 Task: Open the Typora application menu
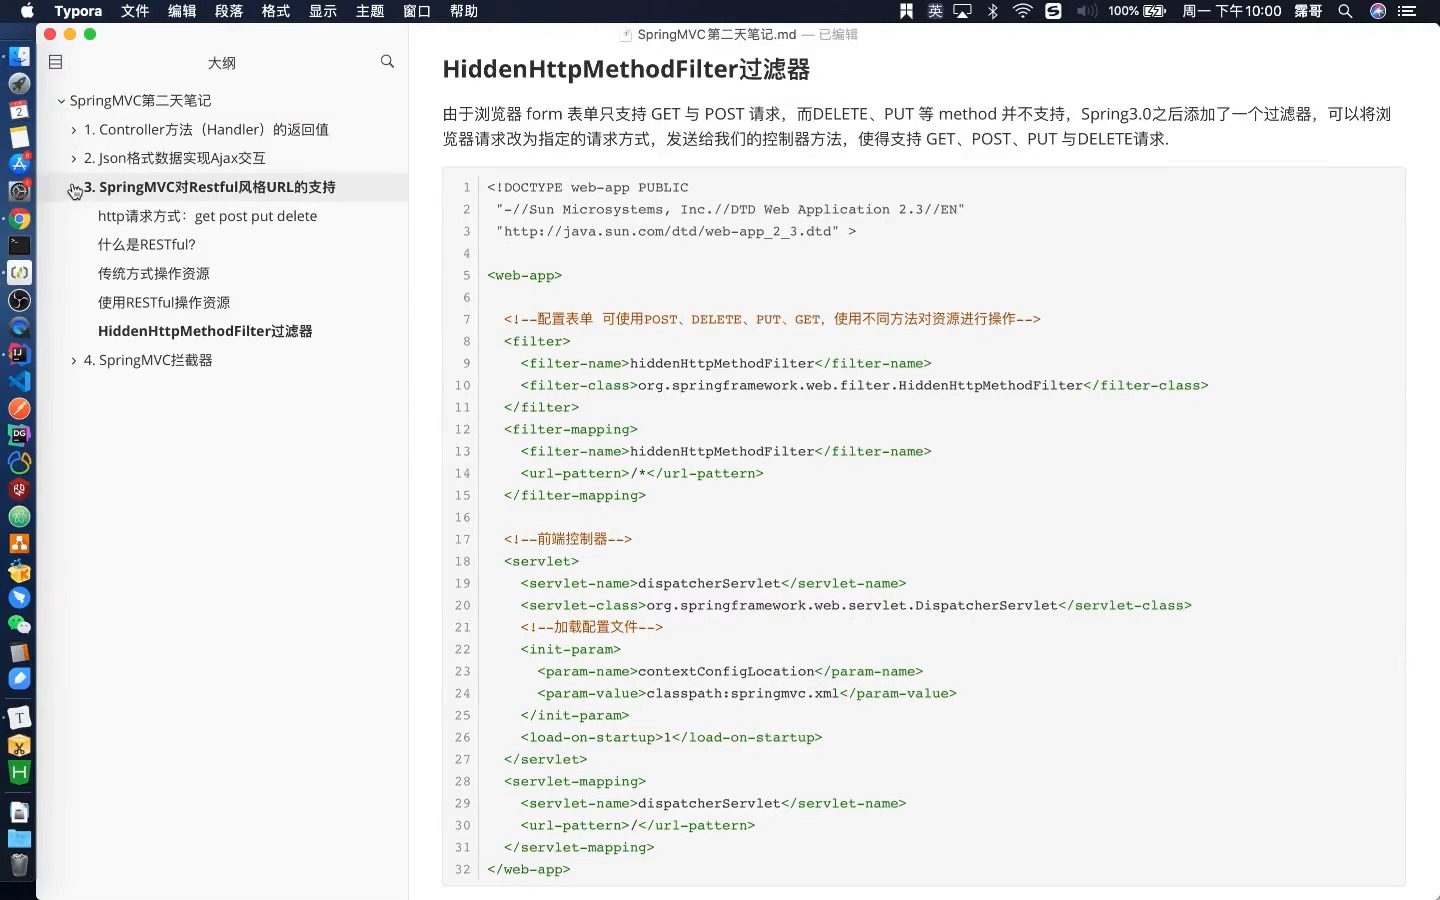[78, 11]
